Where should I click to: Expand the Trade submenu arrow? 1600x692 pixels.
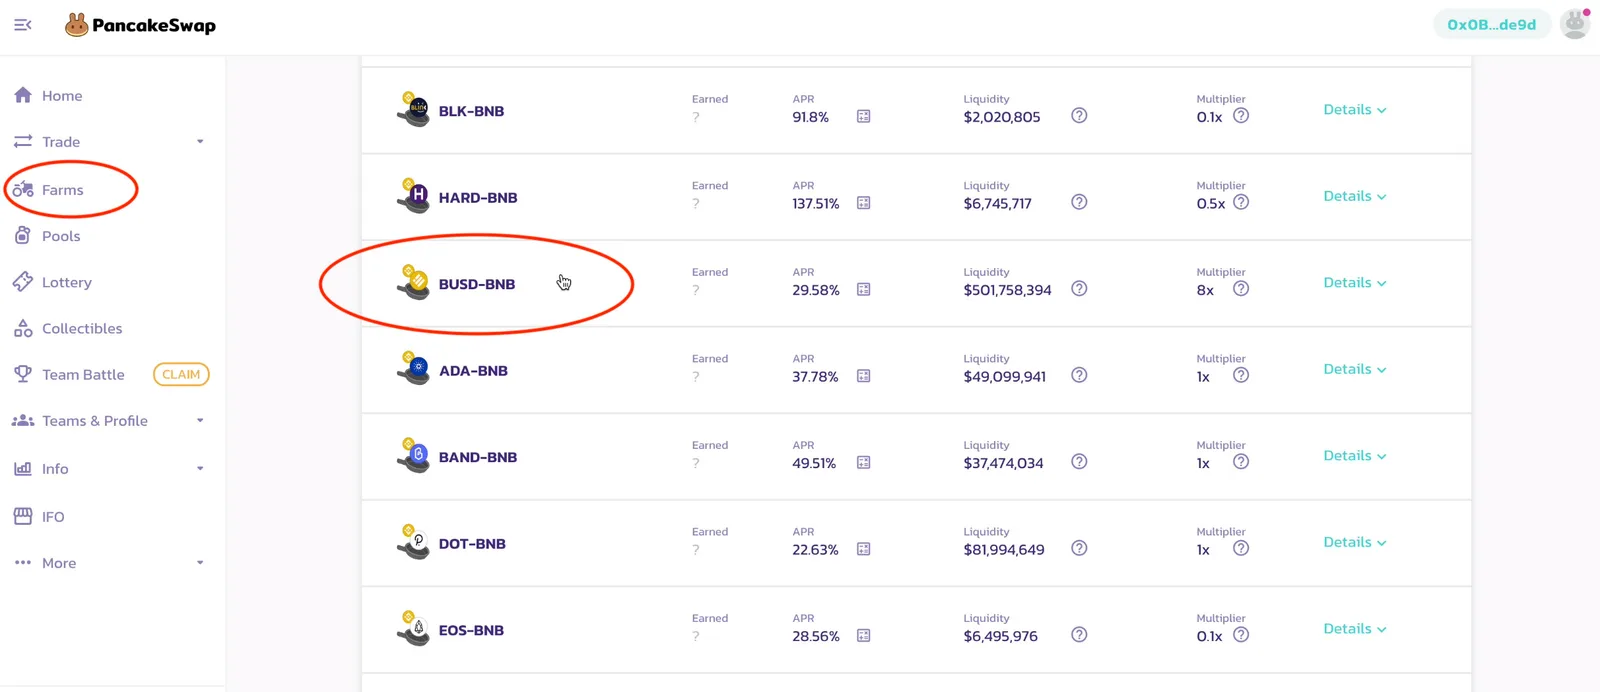(200, 142)
